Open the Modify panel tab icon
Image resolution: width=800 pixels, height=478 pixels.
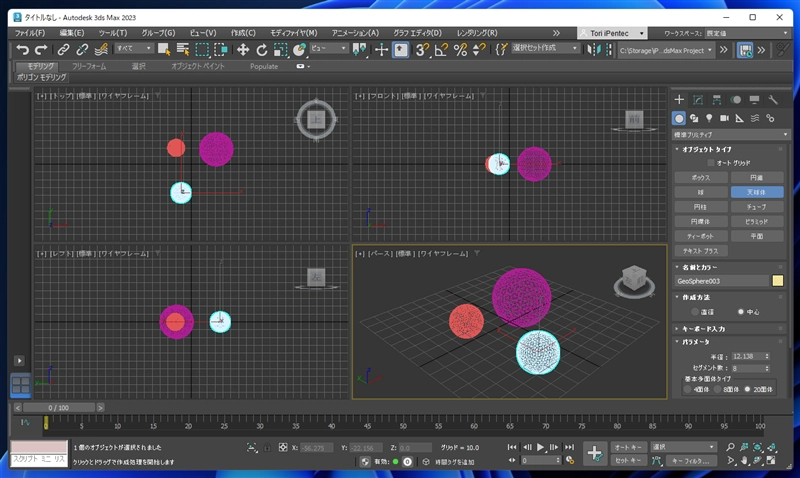(x=697, y=99)
